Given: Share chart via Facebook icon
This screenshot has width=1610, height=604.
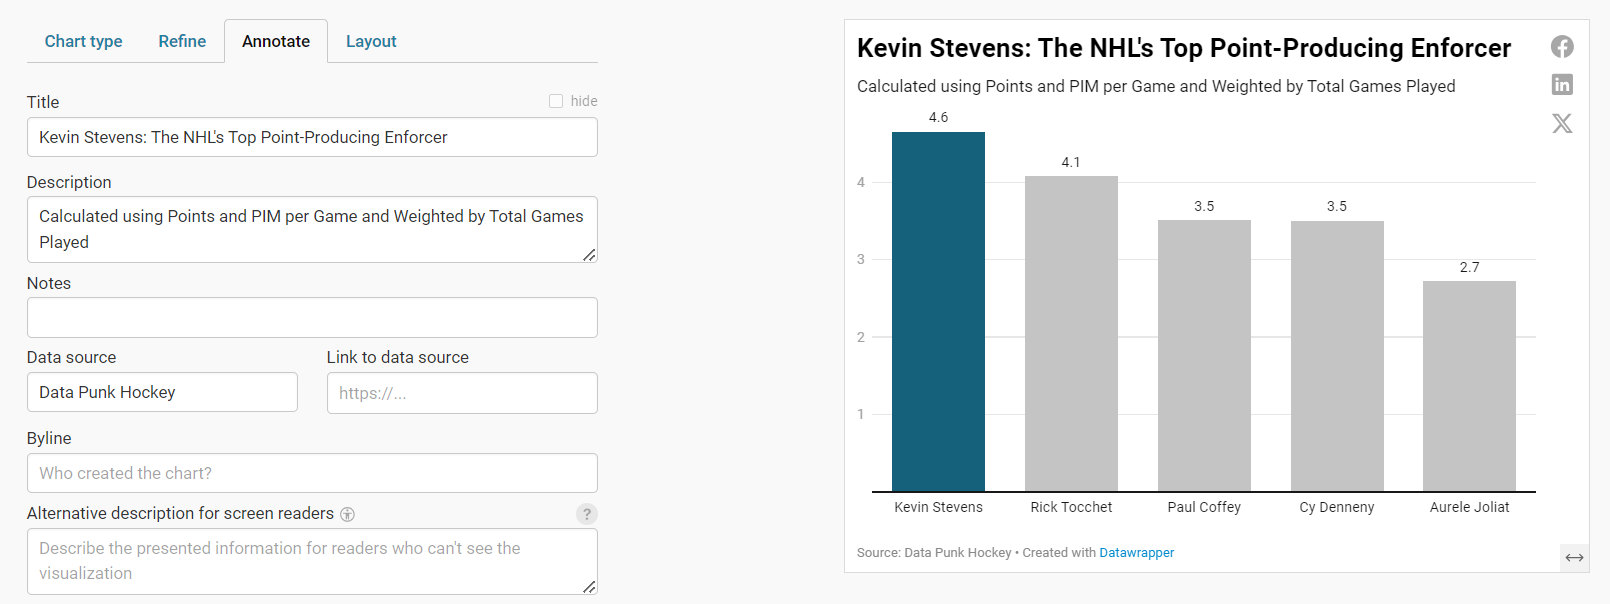Looking at the screenshot, I should click(x=1562, y=46).
